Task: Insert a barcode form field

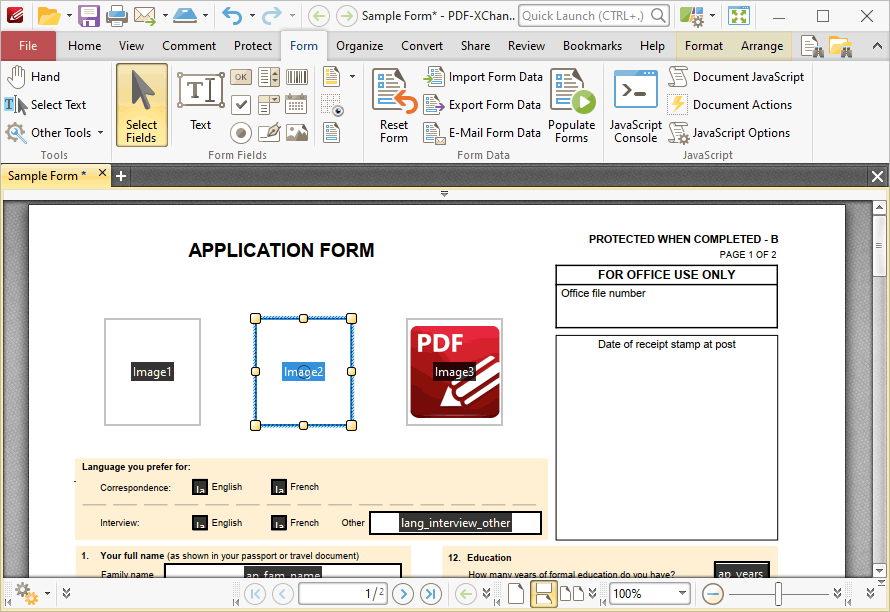Action: tap(296, 77)
